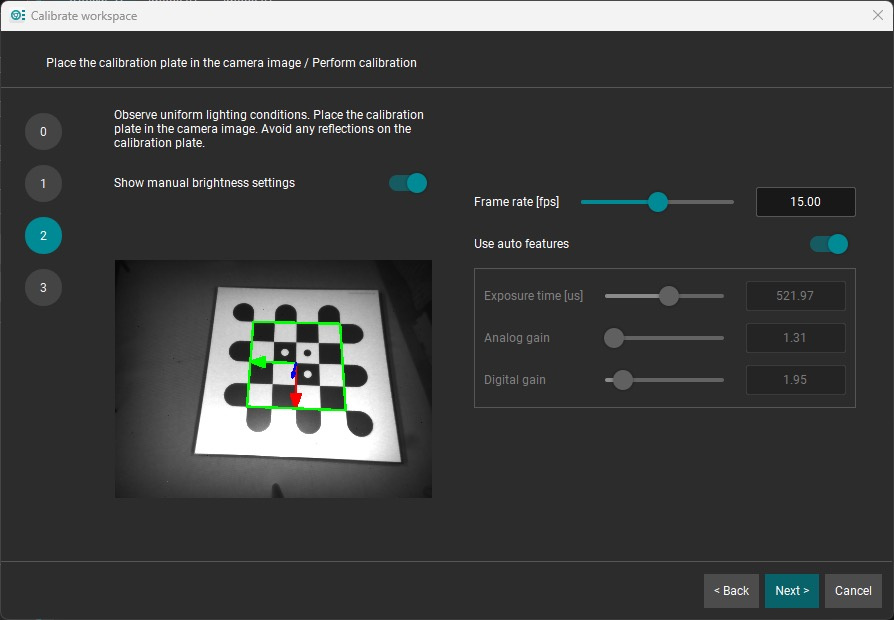
Task: Cancel the calibration wizard
Action: pos(853,591)
